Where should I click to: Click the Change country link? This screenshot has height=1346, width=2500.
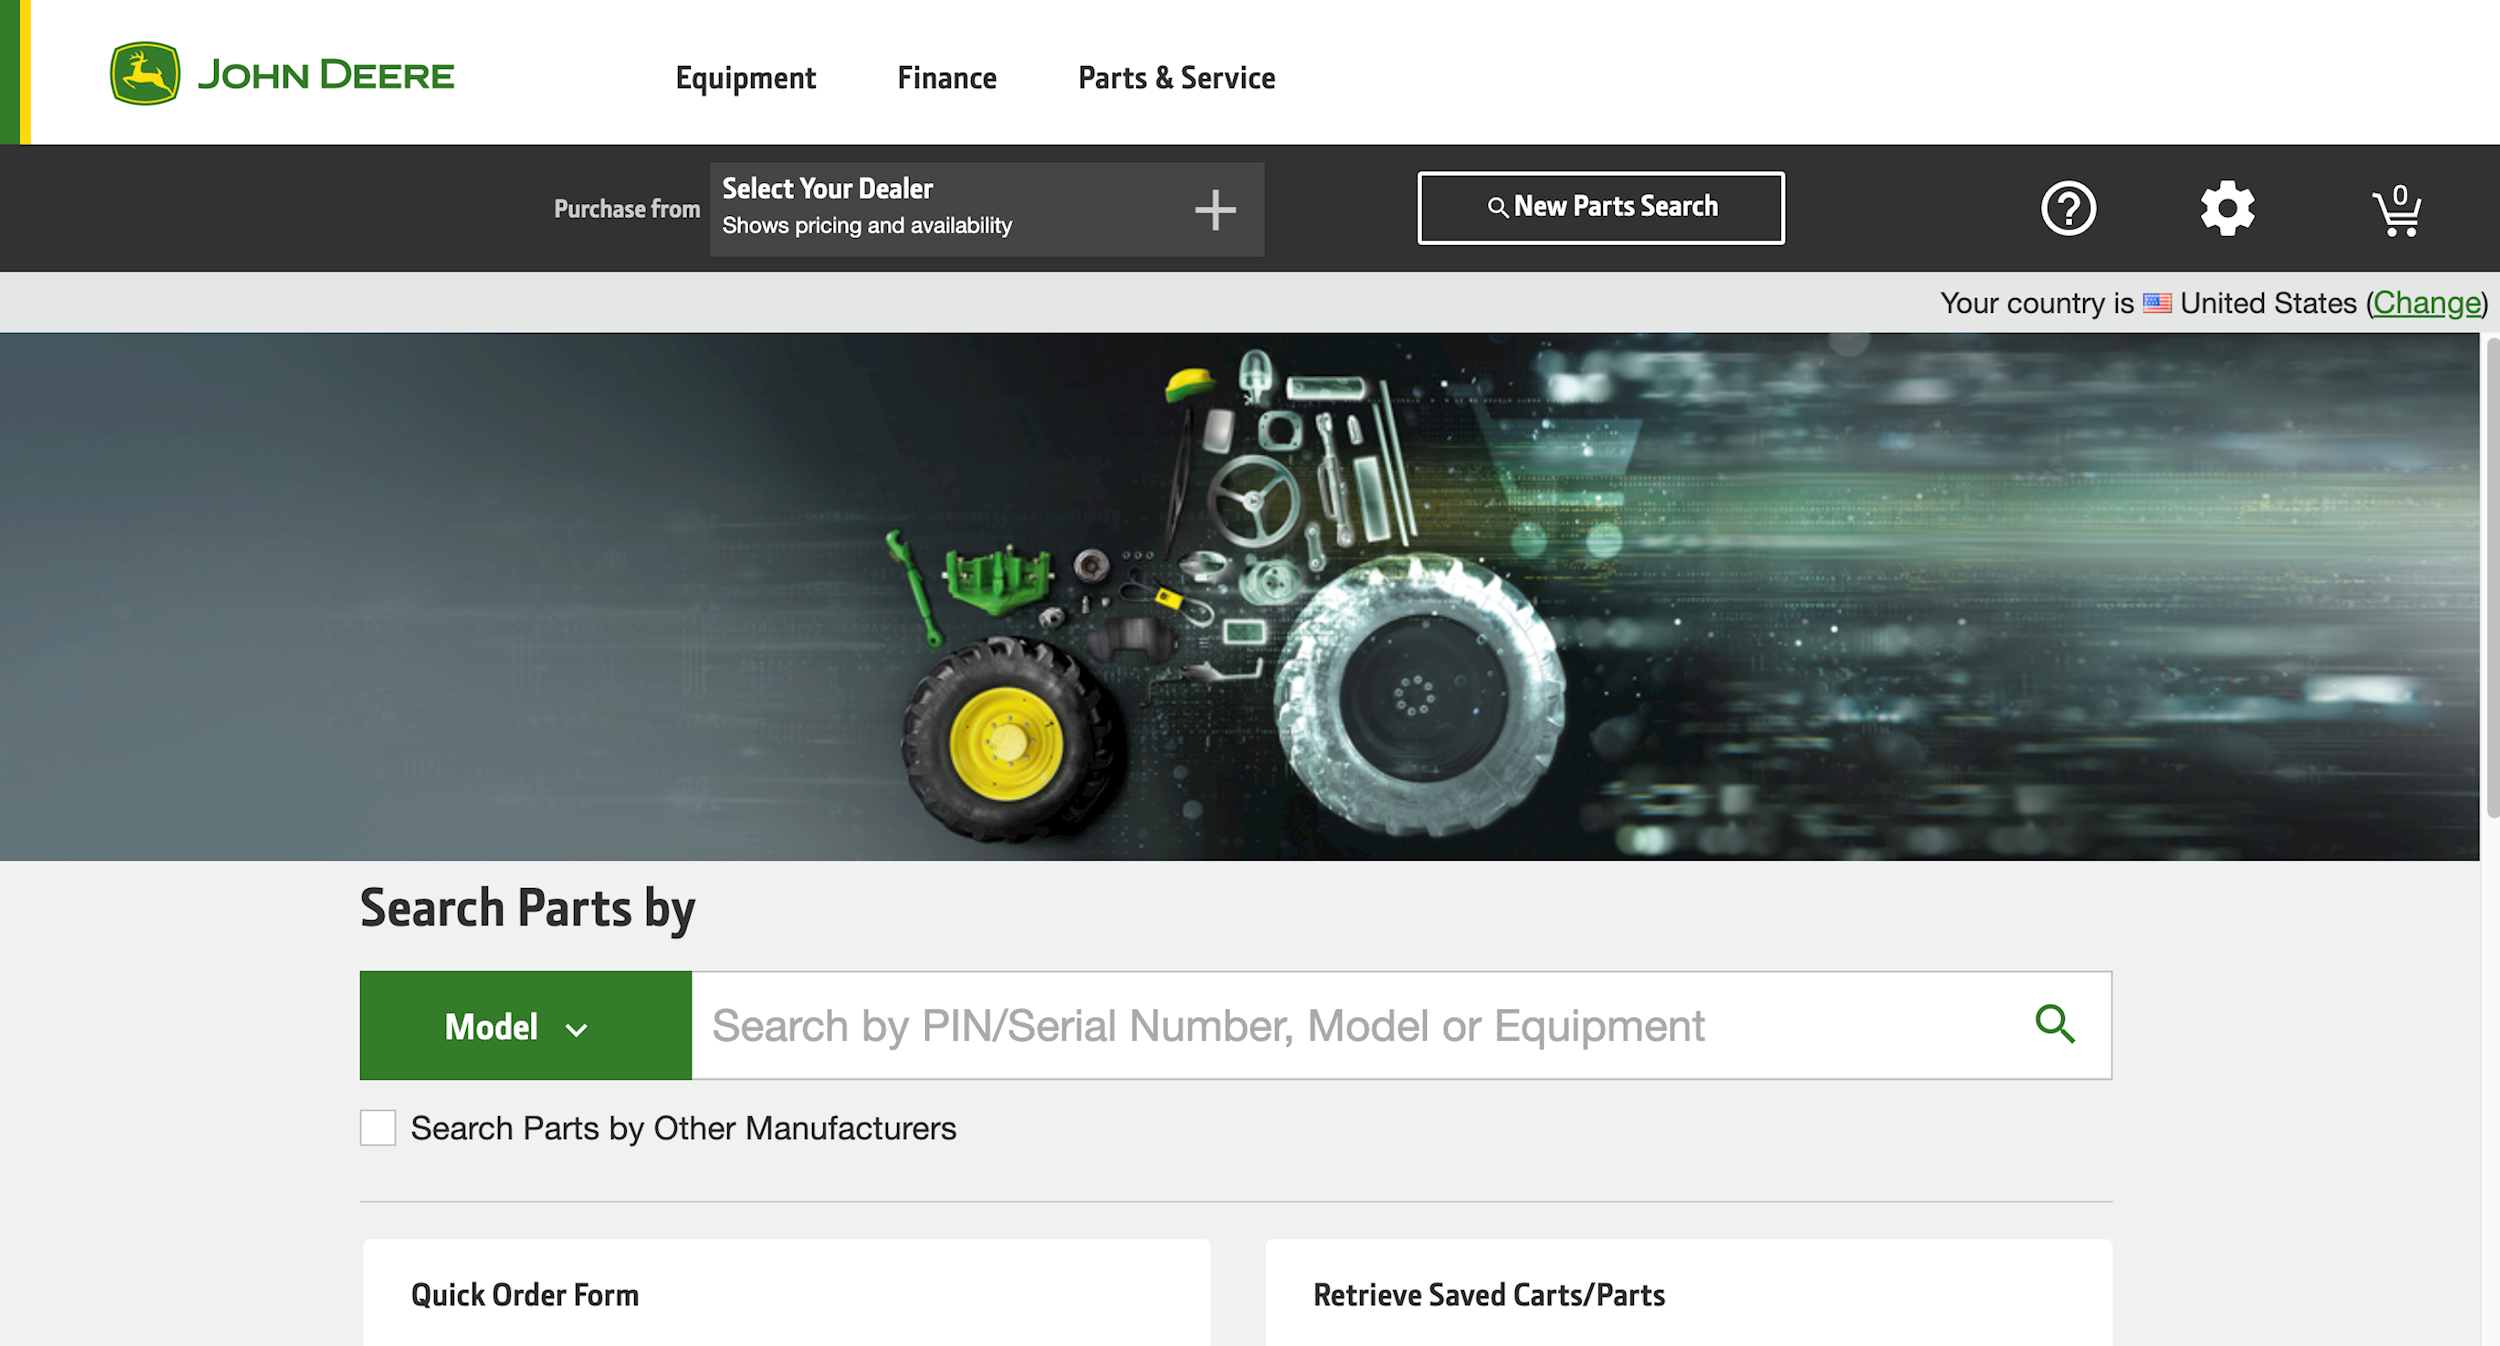pos(2426,303)
